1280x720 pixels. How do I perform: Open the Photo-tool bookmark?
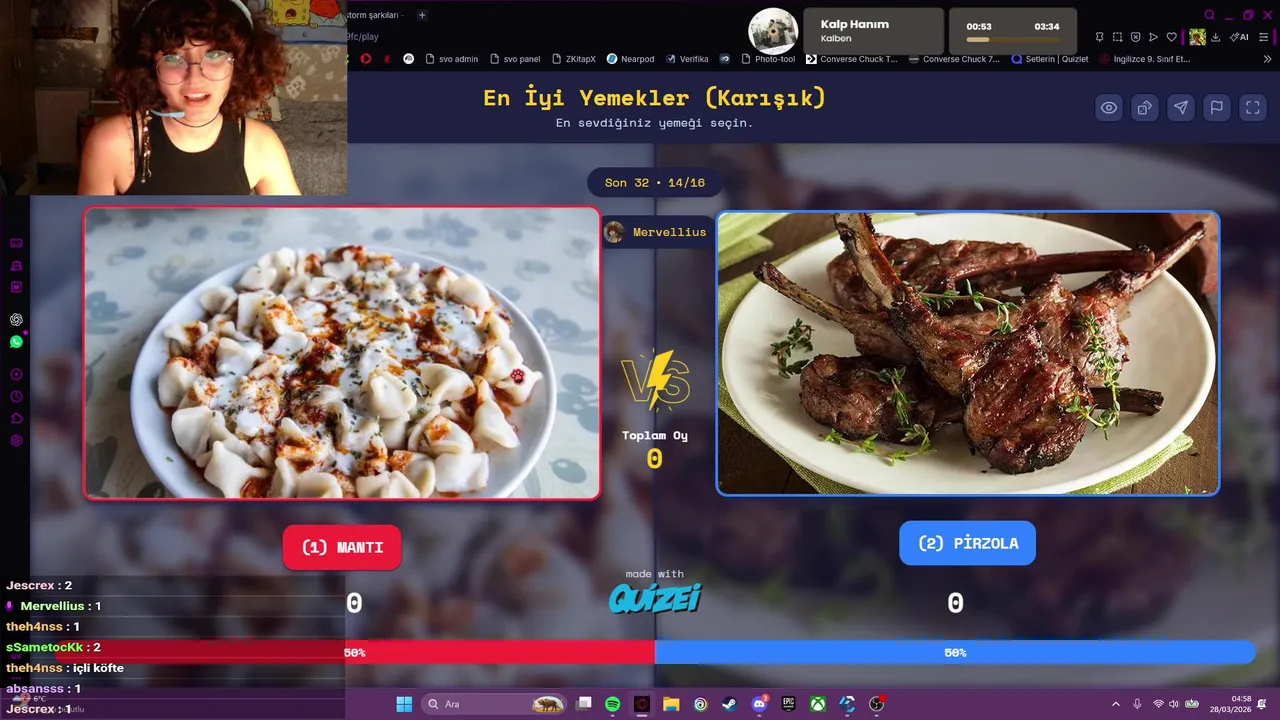pyautogui.click(x=766, y=59)
